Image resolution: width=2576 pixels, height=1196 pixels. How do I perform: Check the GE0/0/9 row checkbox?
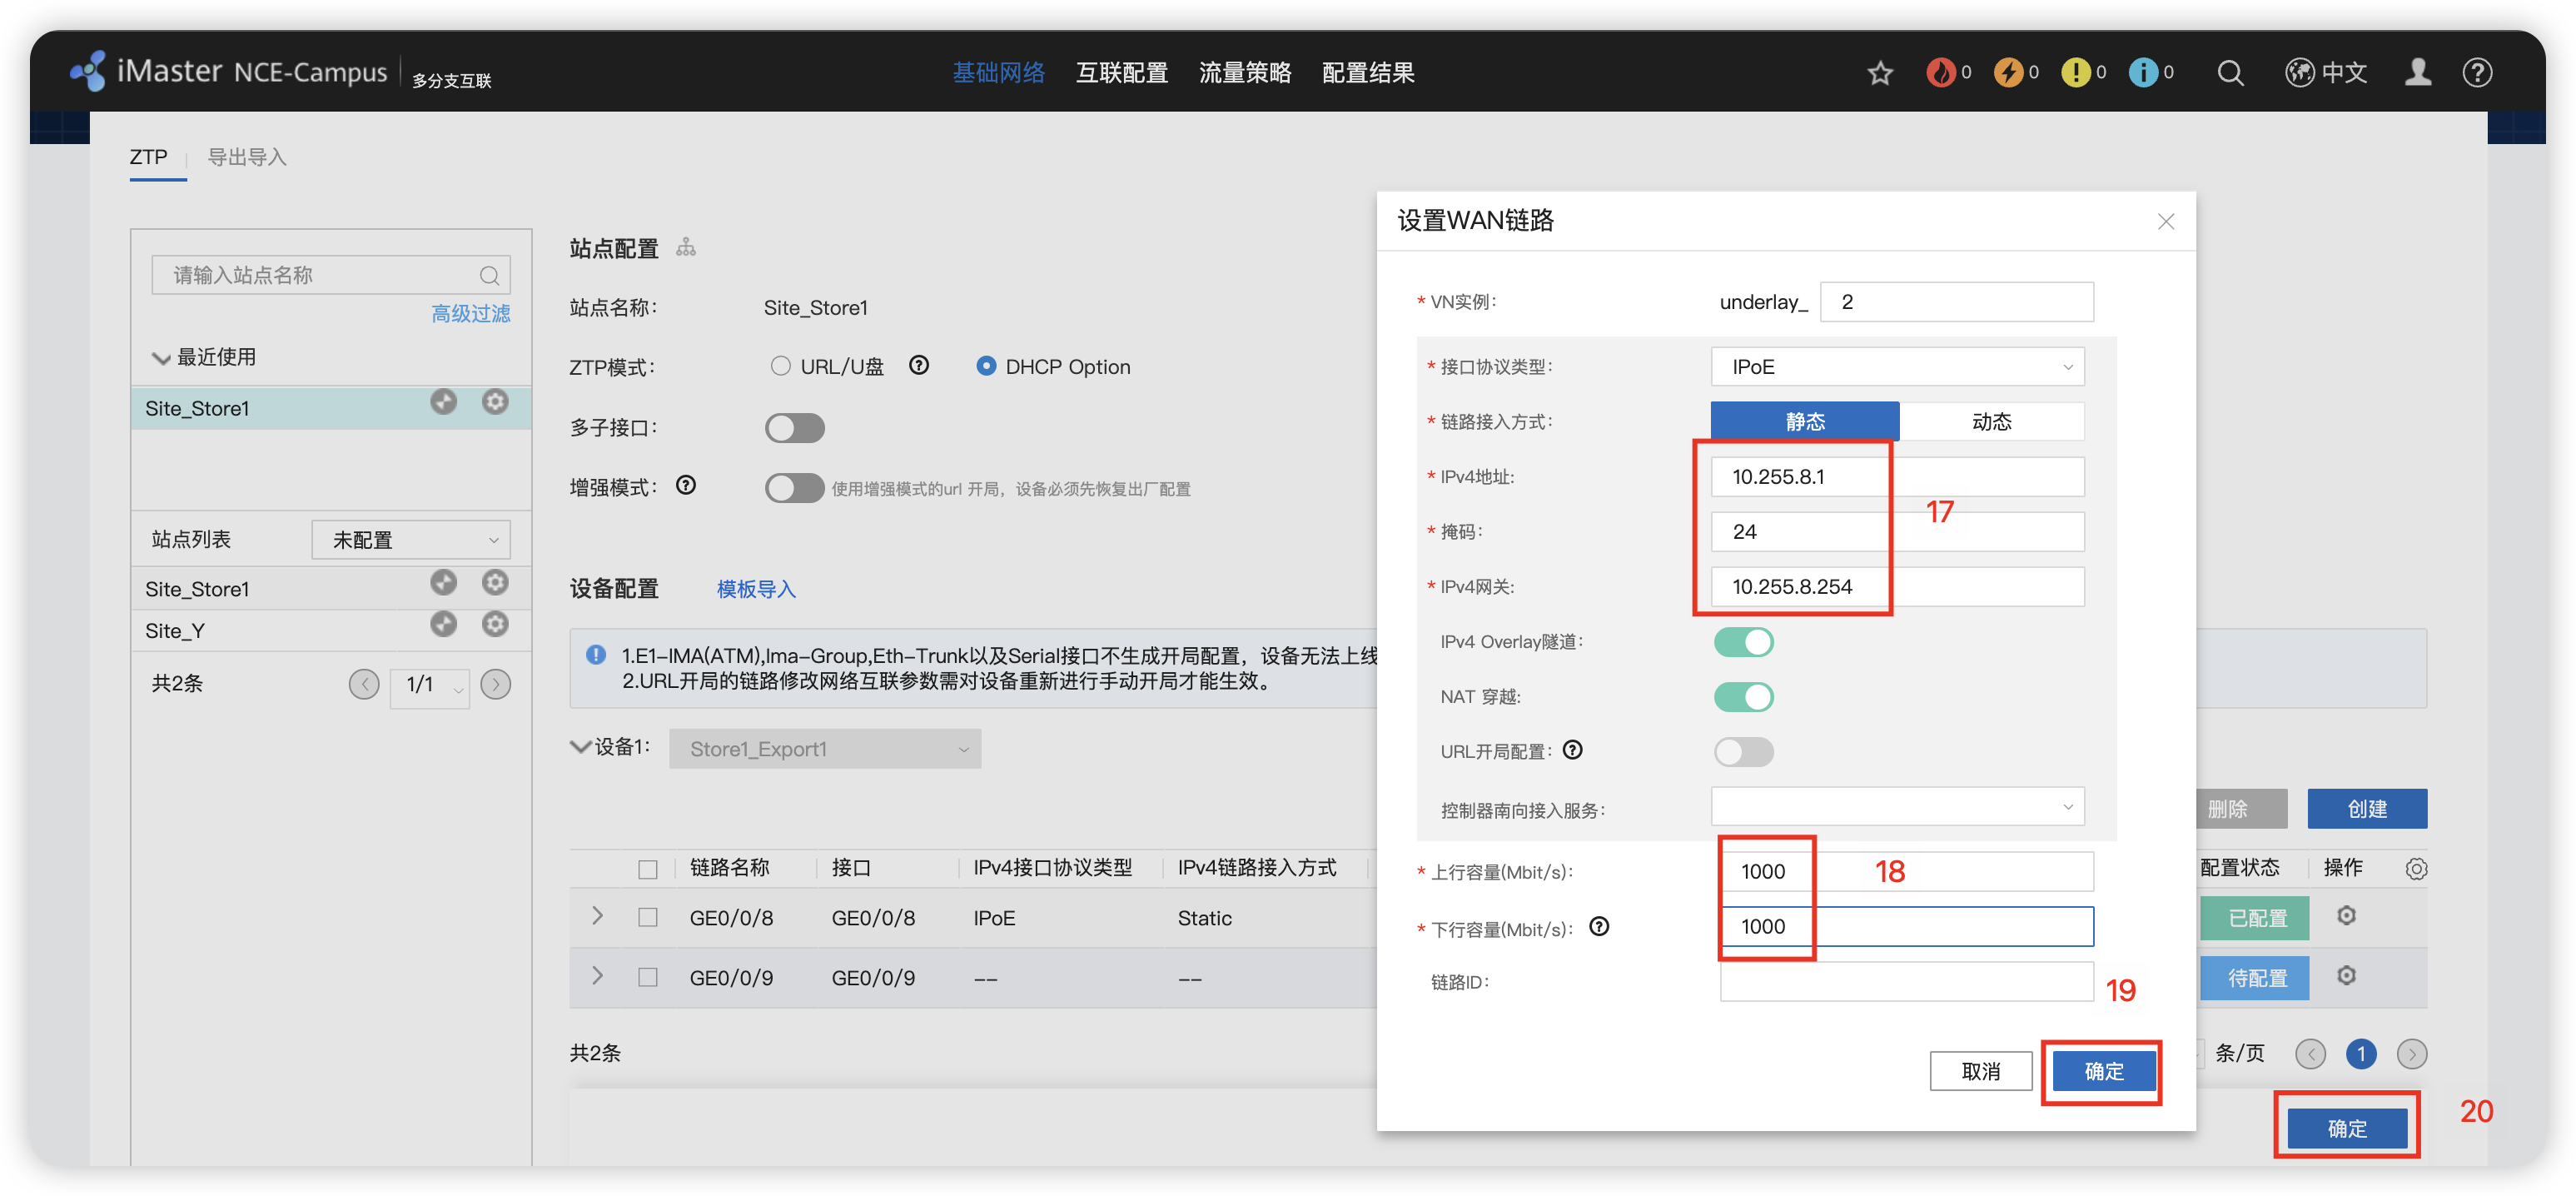648,977
